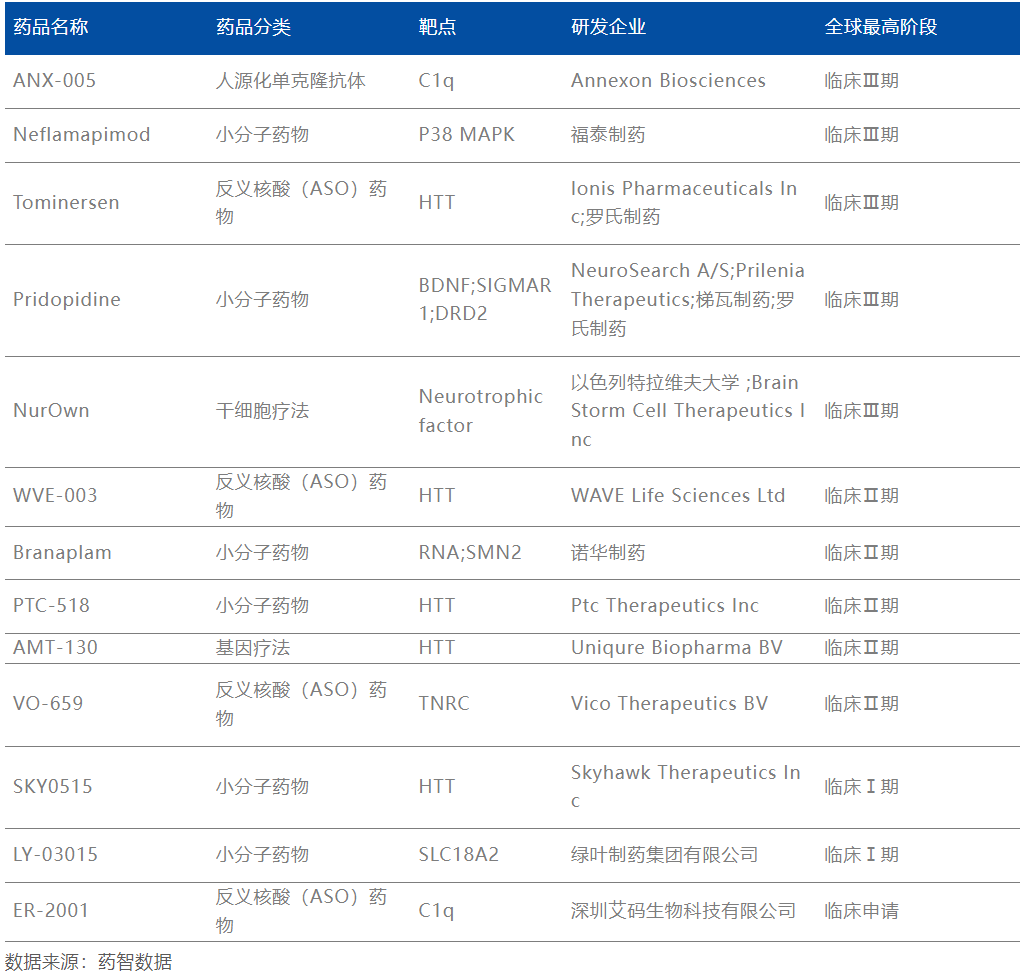1024x979 pixels.
Task: Click the 全球最高阶段 column header
Action: click(x=880, y=27)
